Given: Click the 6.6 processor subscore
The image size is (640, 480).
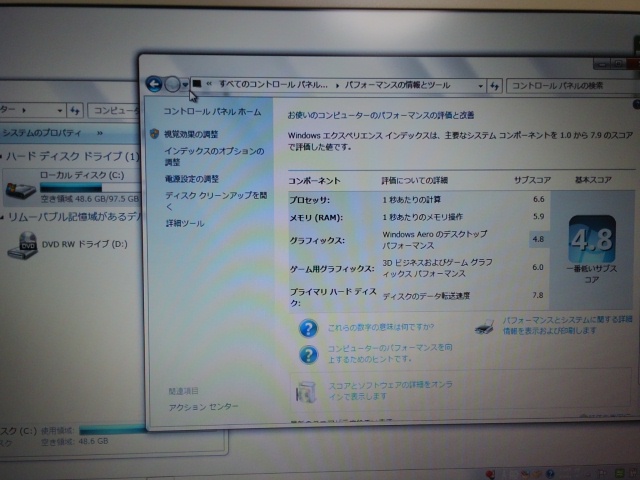Looking at the screenshot, I should [538, 199].
